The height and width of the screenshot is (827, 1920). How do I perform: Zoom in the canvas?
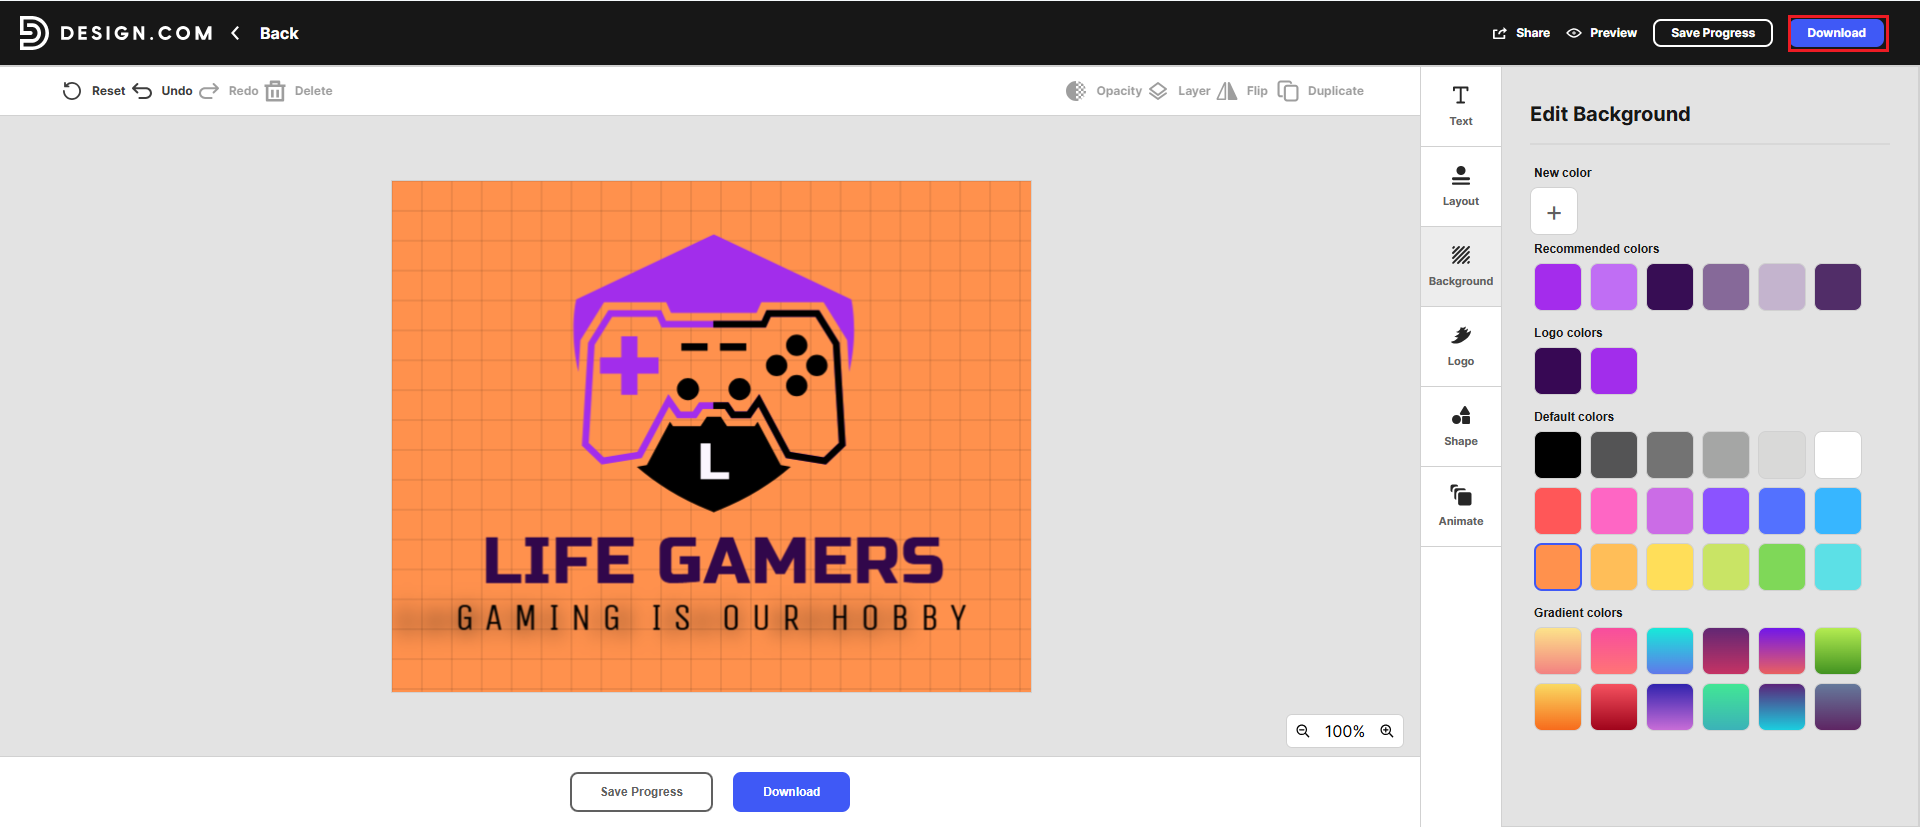coord(1387,731)
